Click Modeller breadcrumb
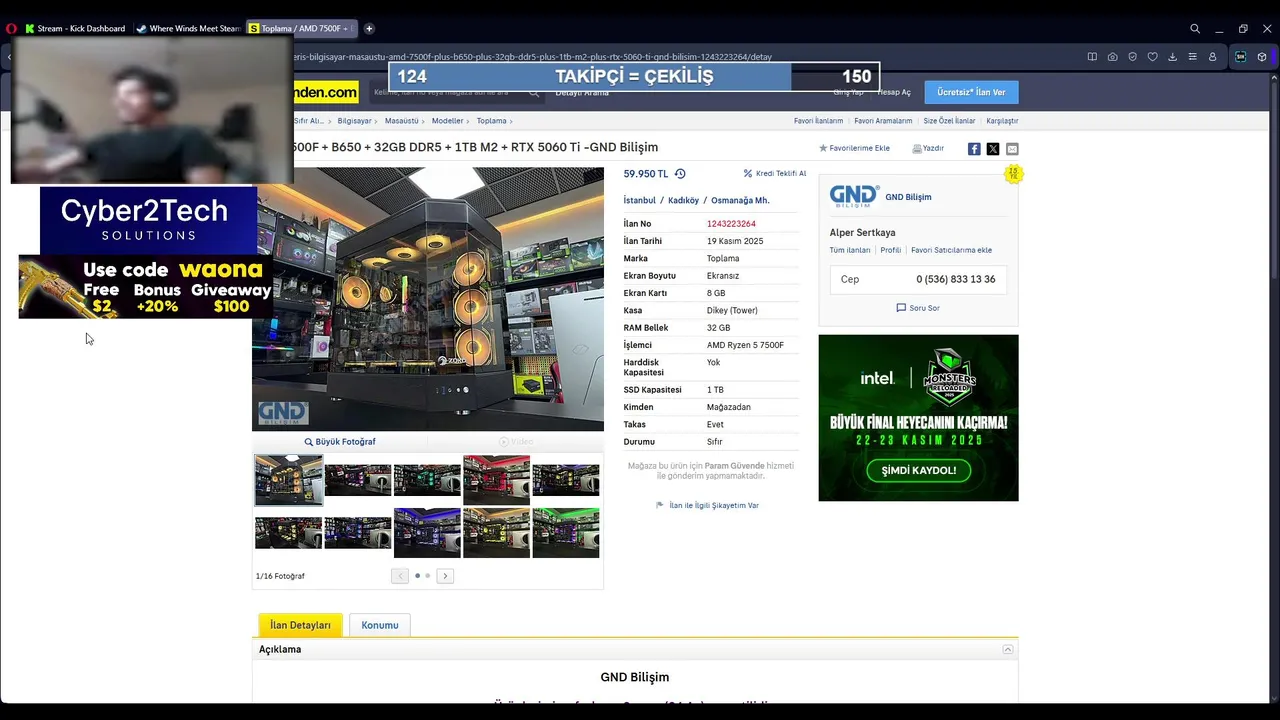Image resolution: width=1280 pixels, height=720 pixels. (447, 121)
